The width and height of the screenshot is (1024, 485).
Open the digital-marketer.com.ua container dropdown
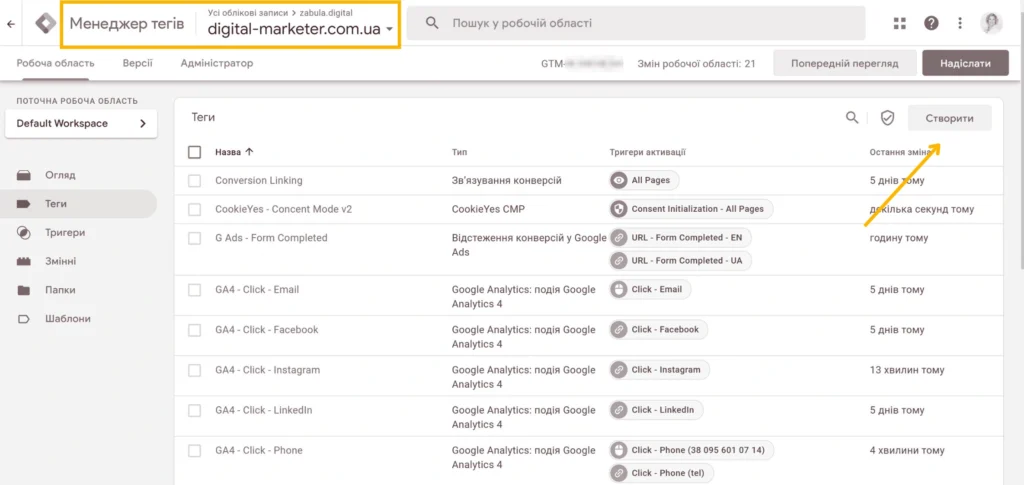click(x=300, y=29)
